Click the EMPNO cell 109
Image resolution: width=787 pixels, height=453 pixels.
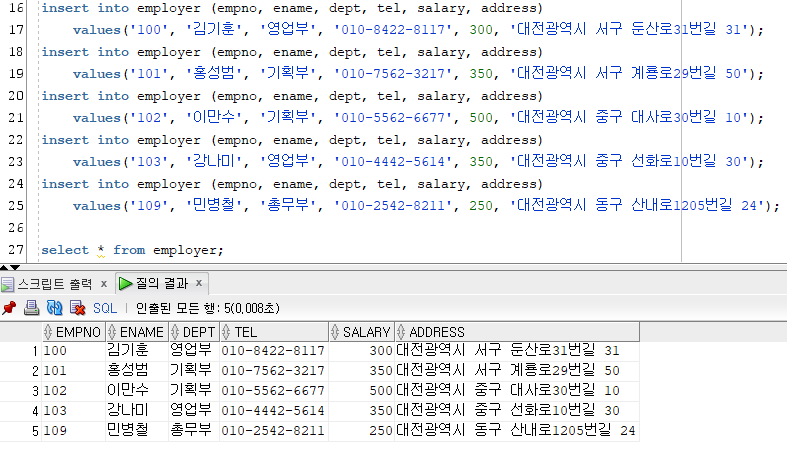(x=73, y=431)
